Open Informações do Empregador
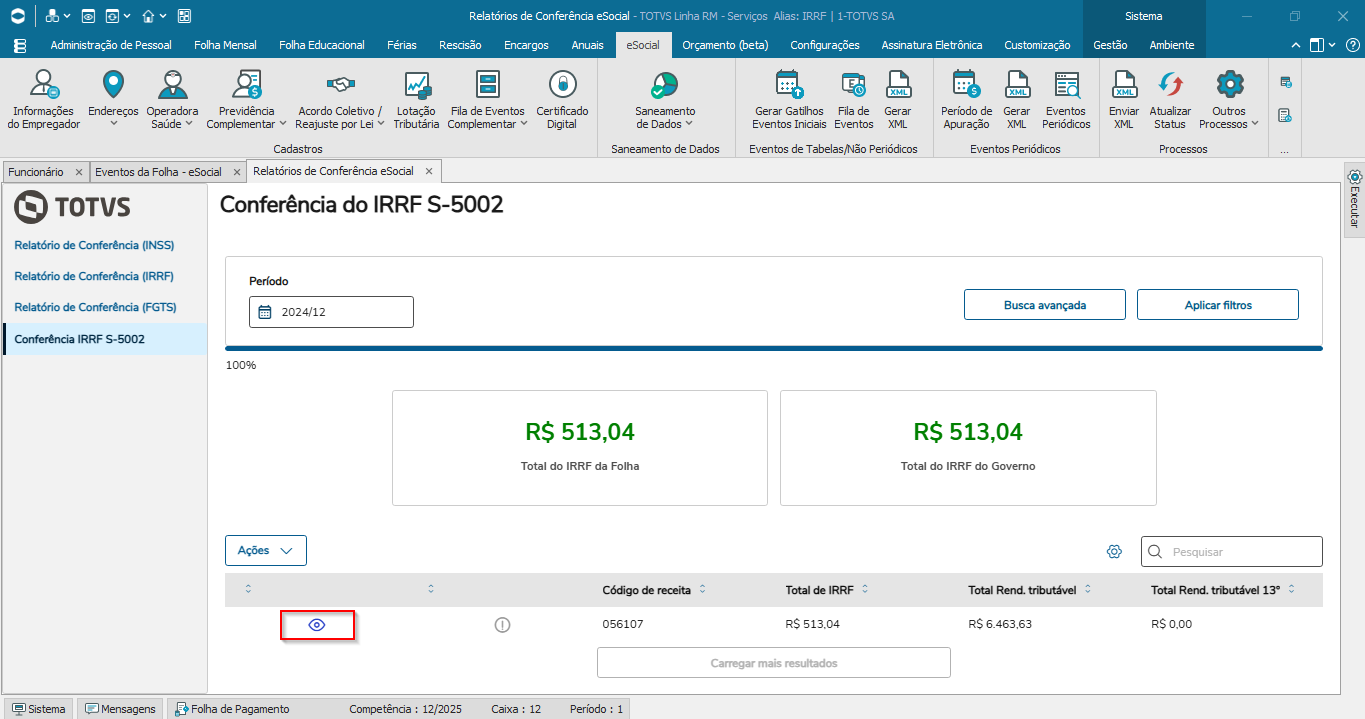This screenshot has height=719, width=1365. pos(43,100)
